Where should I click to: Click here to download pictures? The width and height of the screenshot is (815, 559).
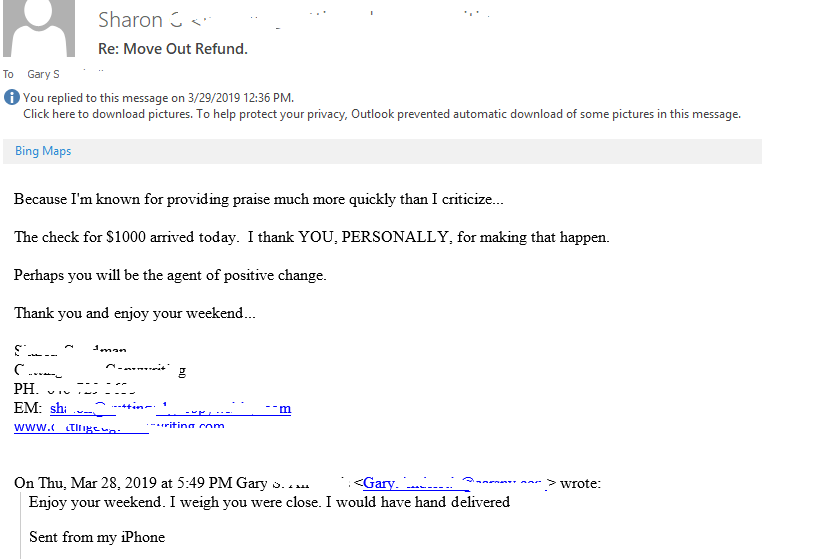(x=107, y=114)
